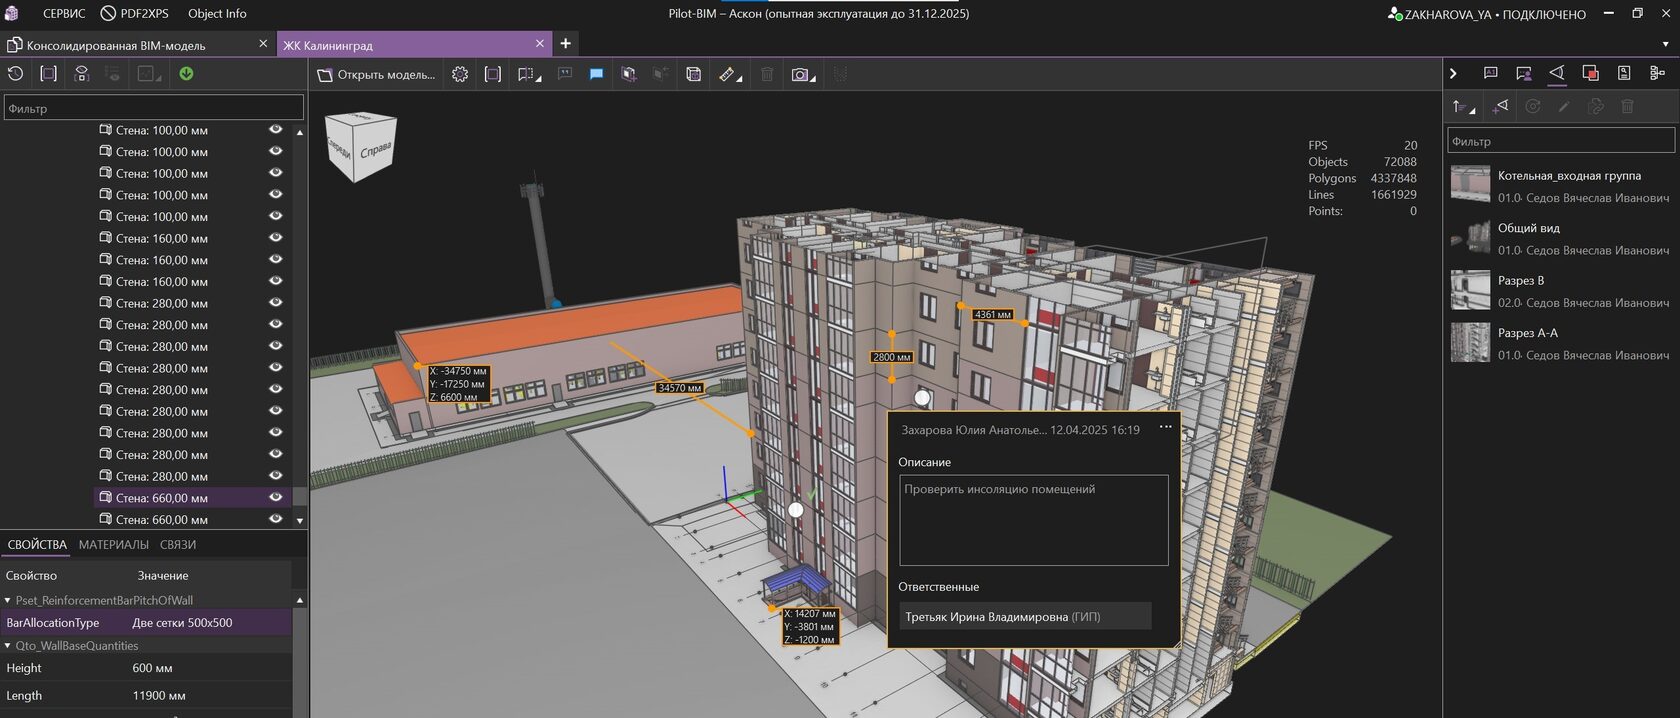Click the blue comment bubble icon
This screenshot has height=718, width=1680.
tap(596, 74)
